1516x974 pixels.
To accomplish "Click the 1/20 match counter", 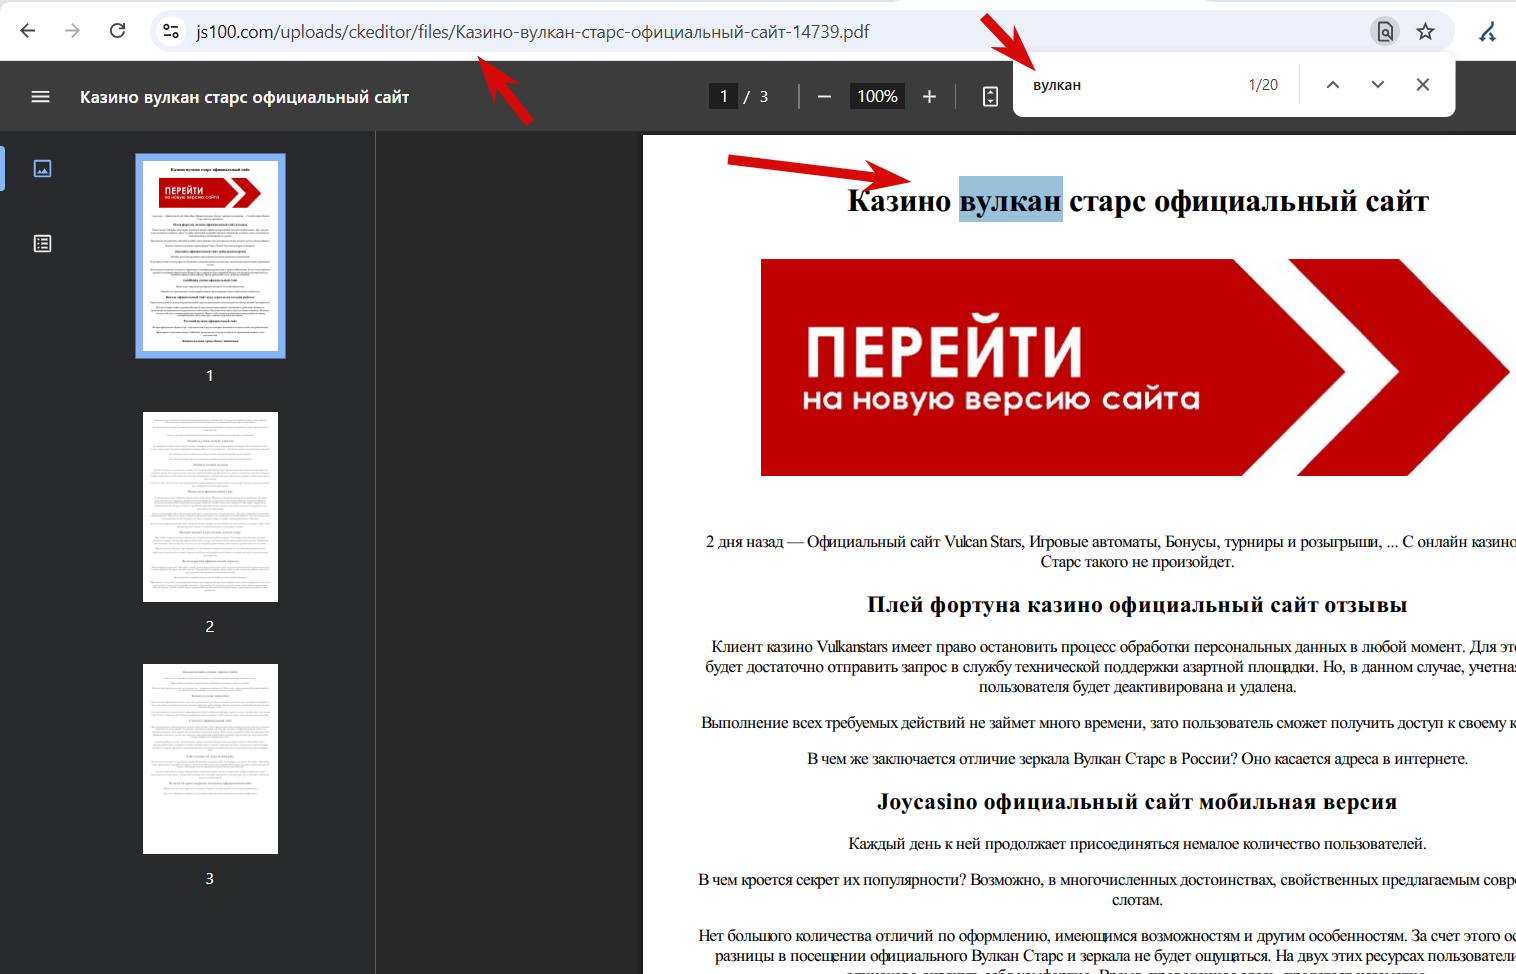I will coord(1263,85).
